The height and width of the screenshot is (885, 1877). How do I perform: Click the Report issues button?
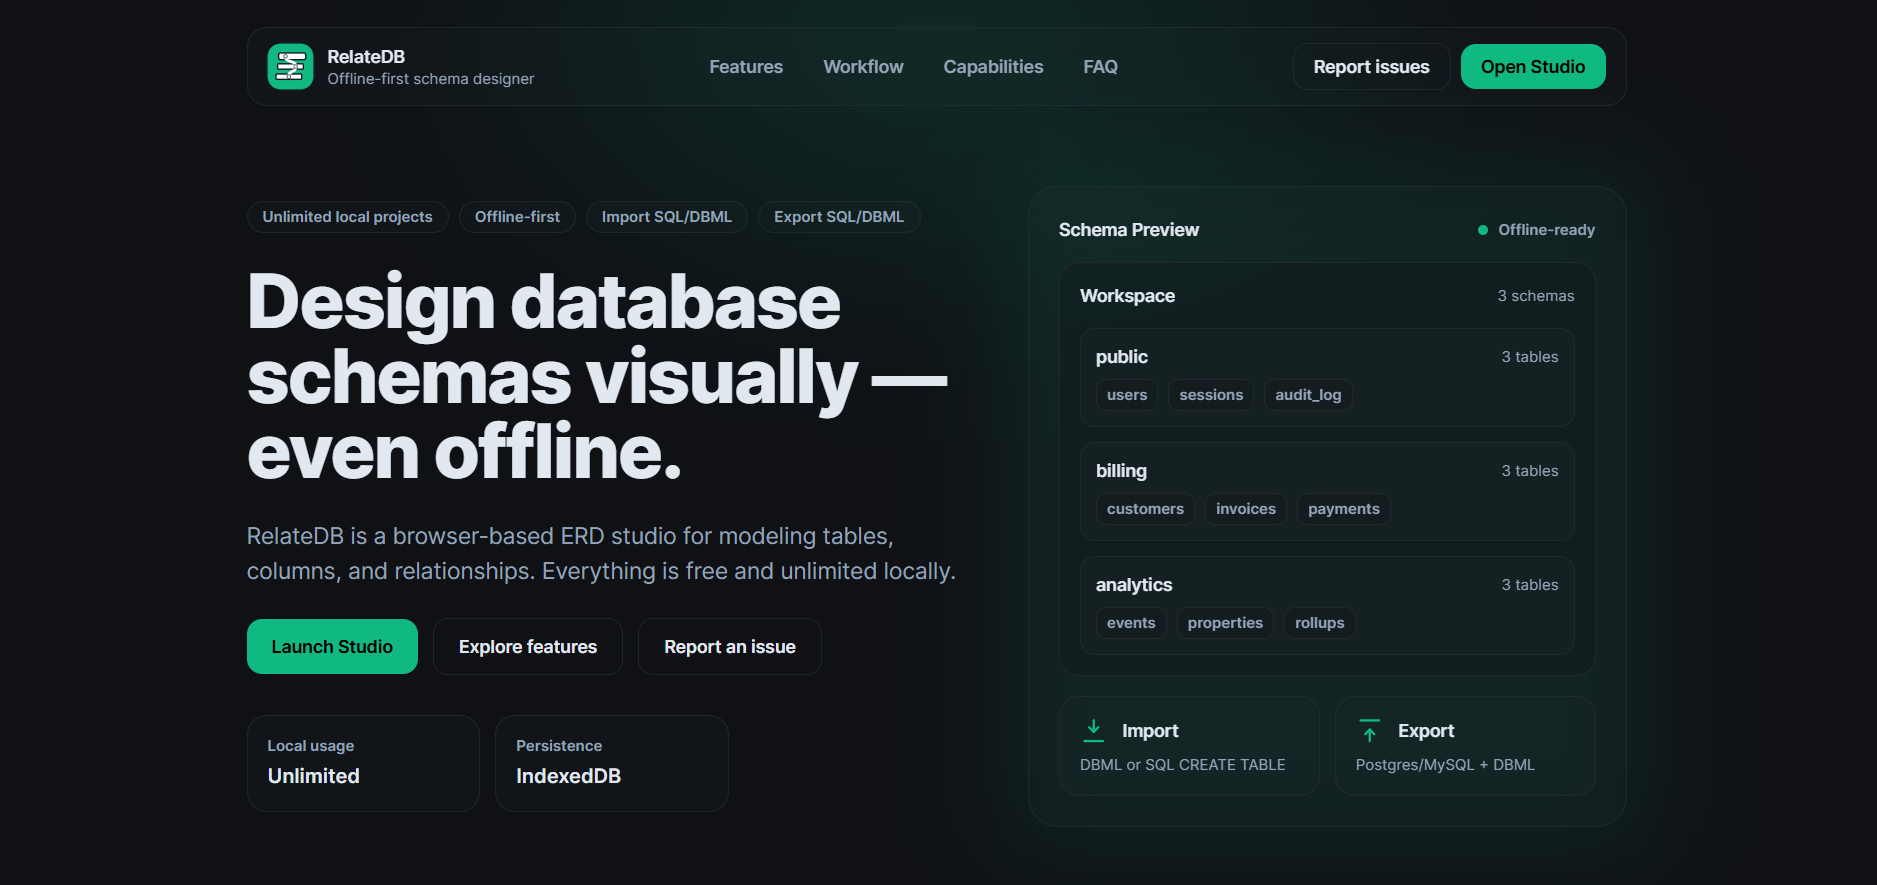pyautogui.click(x=1371, y=67)
